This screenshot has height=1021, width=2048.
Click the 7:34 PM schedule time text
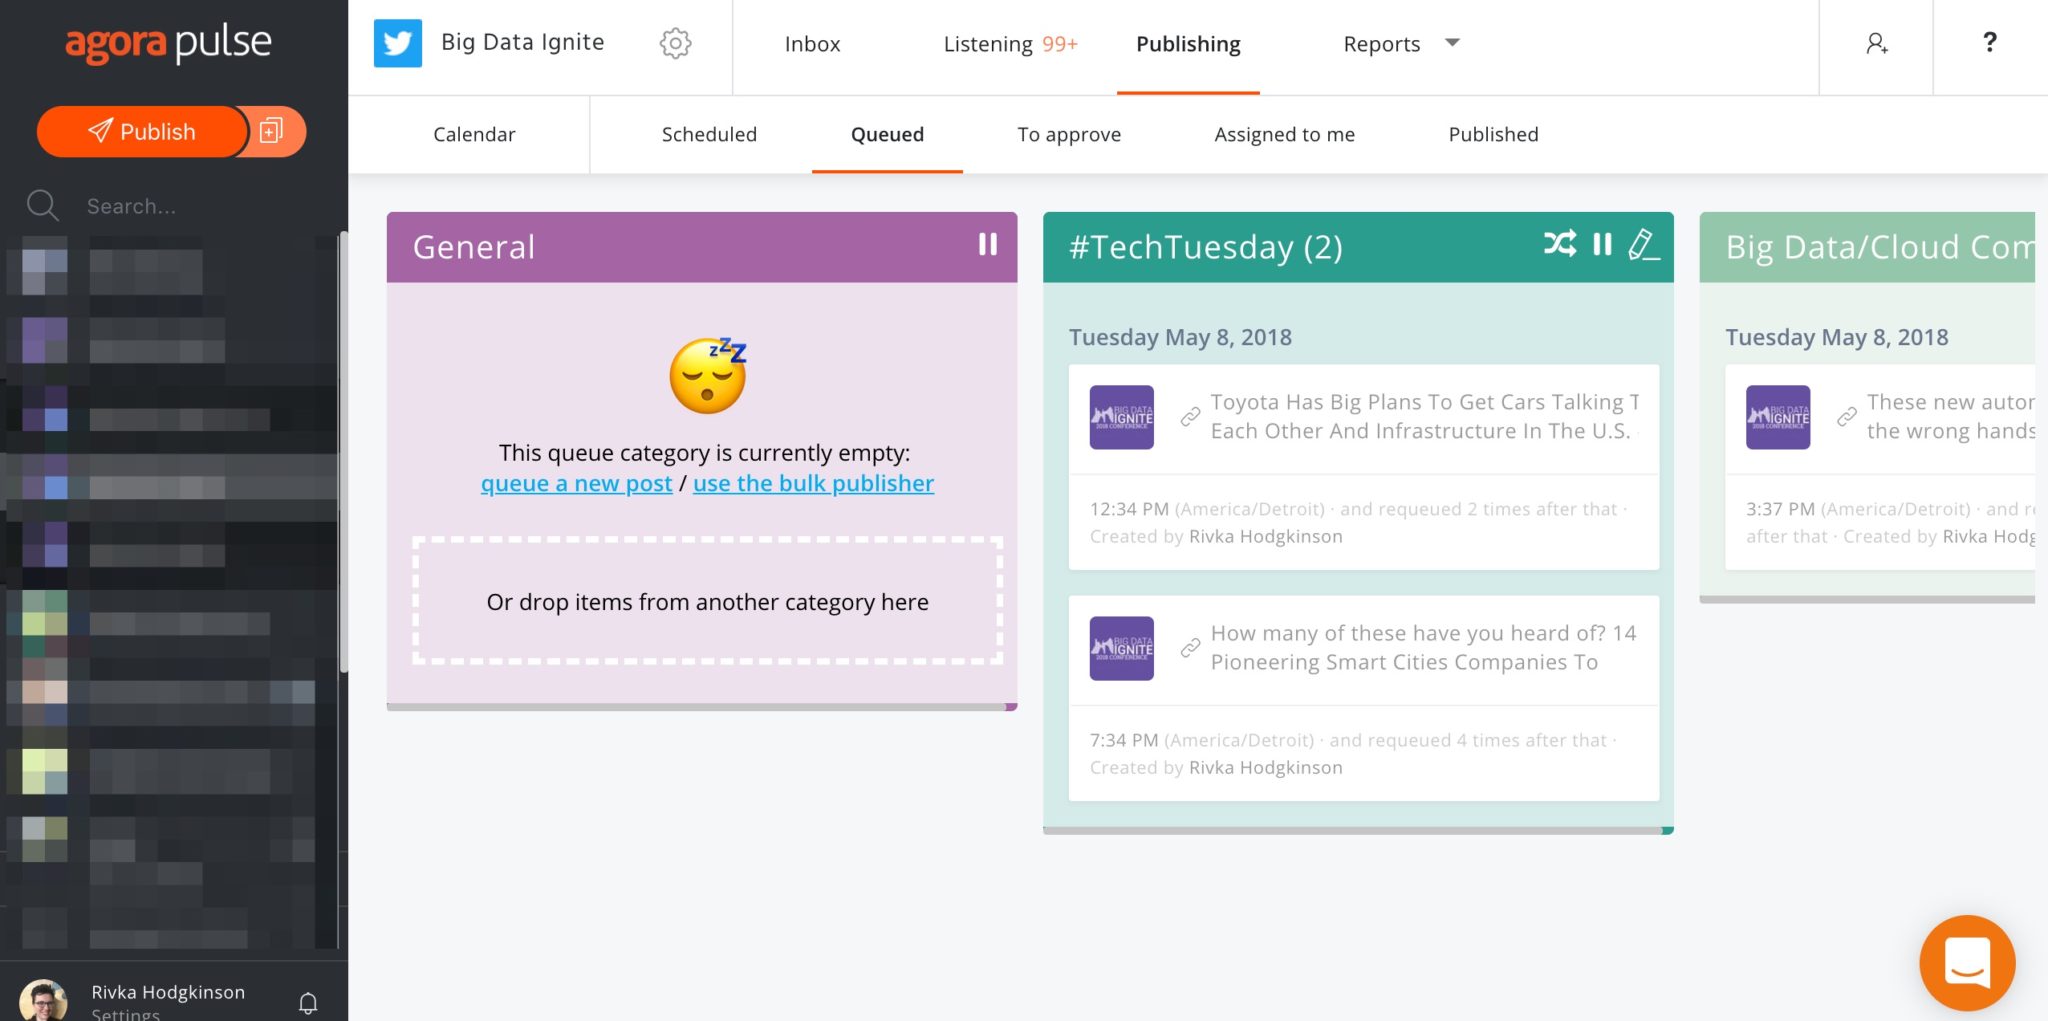[1124, 740]
